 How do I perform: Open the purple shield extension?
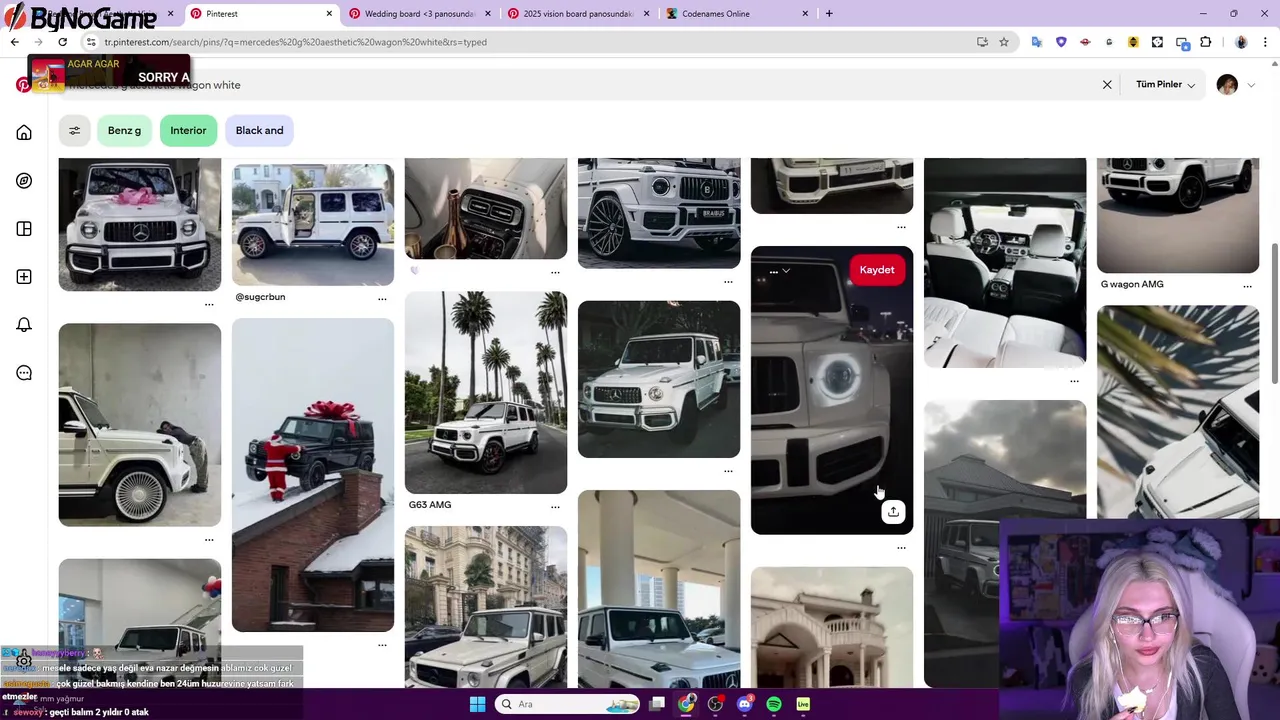click(x=1061, y=42)
